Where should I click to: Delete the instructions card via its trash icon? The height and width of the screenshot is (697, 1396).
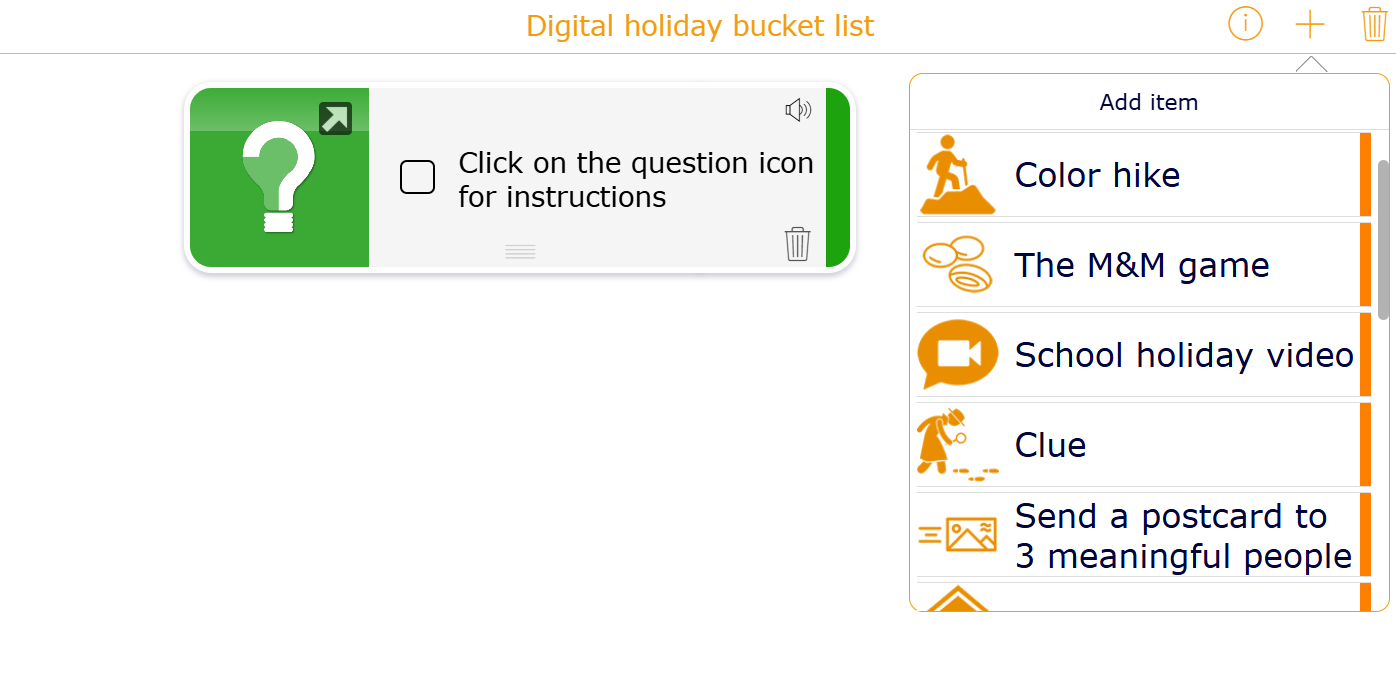pos(797,243)
